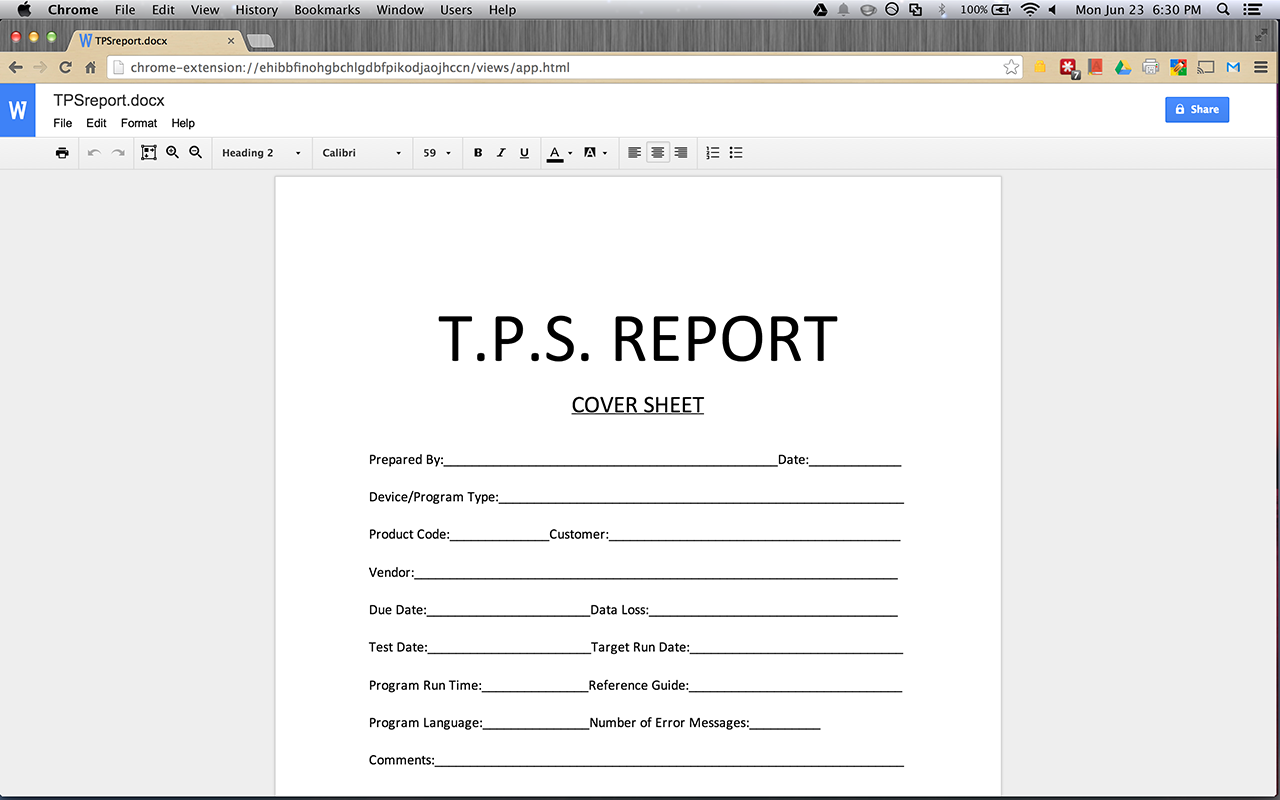Open the Google Cast extension icon

(1206, 67)
